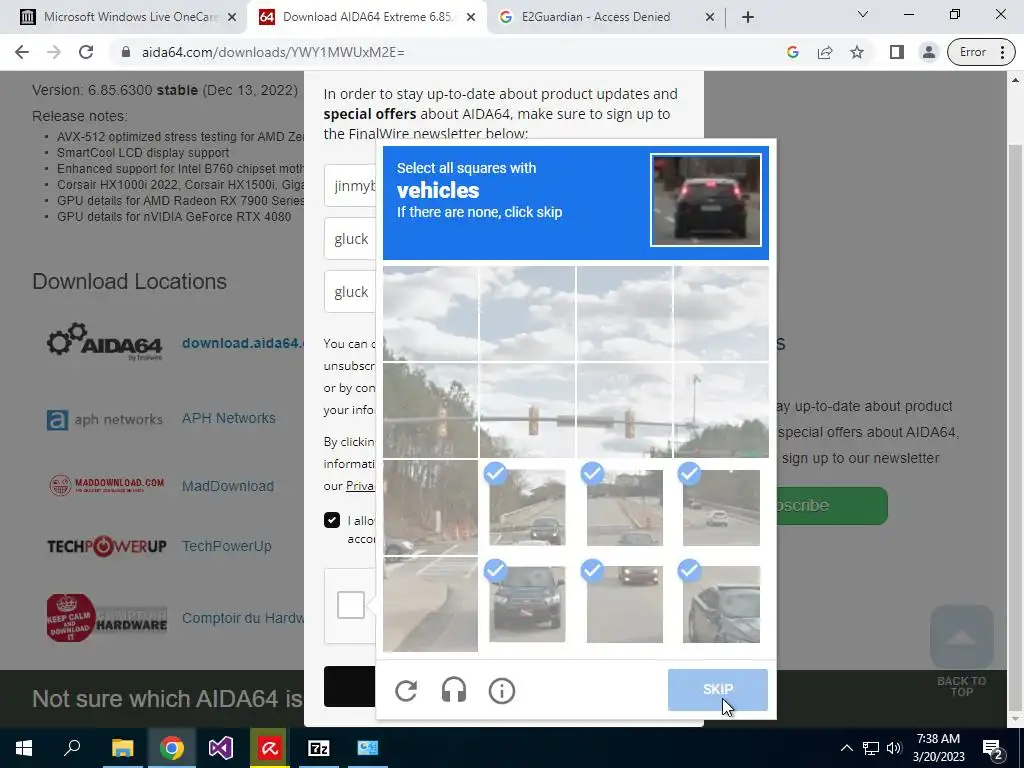This screenshot has height=768, width=1024.
Task: Open the APH Networks download link
Action: [229, 418]
